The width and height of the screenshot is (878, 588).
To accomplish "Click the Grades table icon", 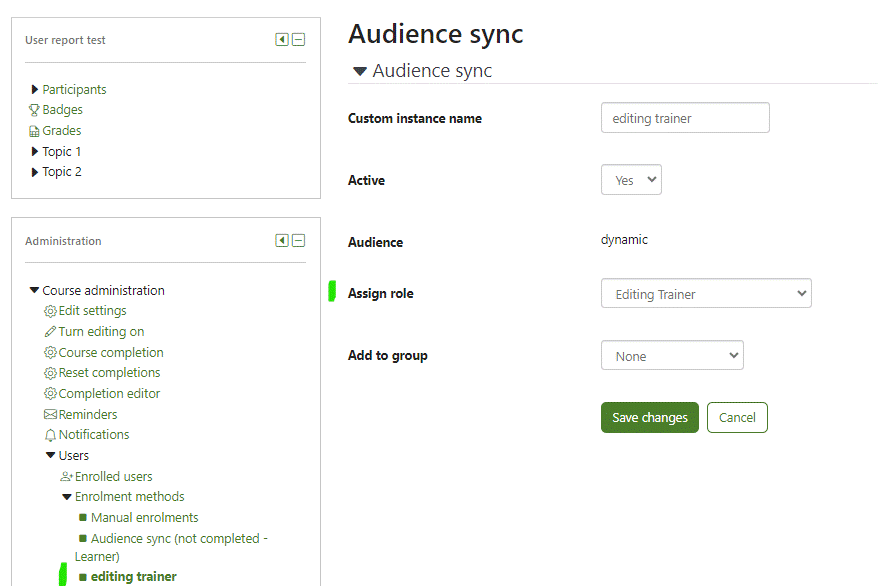I will coord(34,131).
